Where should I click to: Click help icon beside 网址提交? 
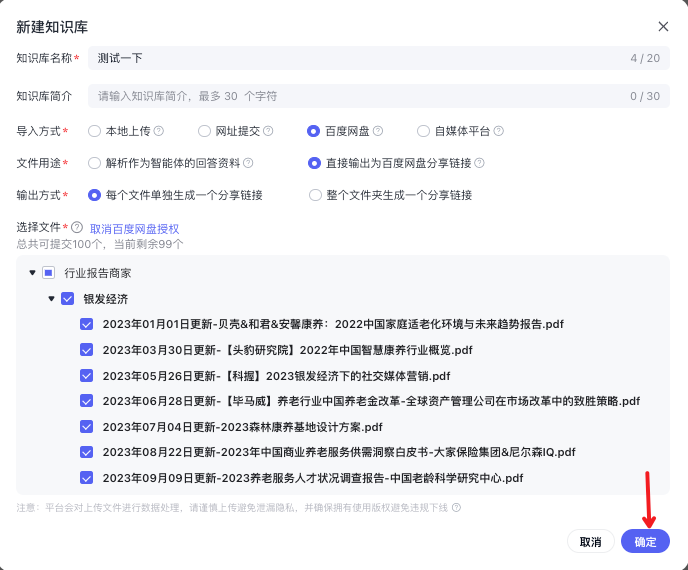click(x=268, y=131)
